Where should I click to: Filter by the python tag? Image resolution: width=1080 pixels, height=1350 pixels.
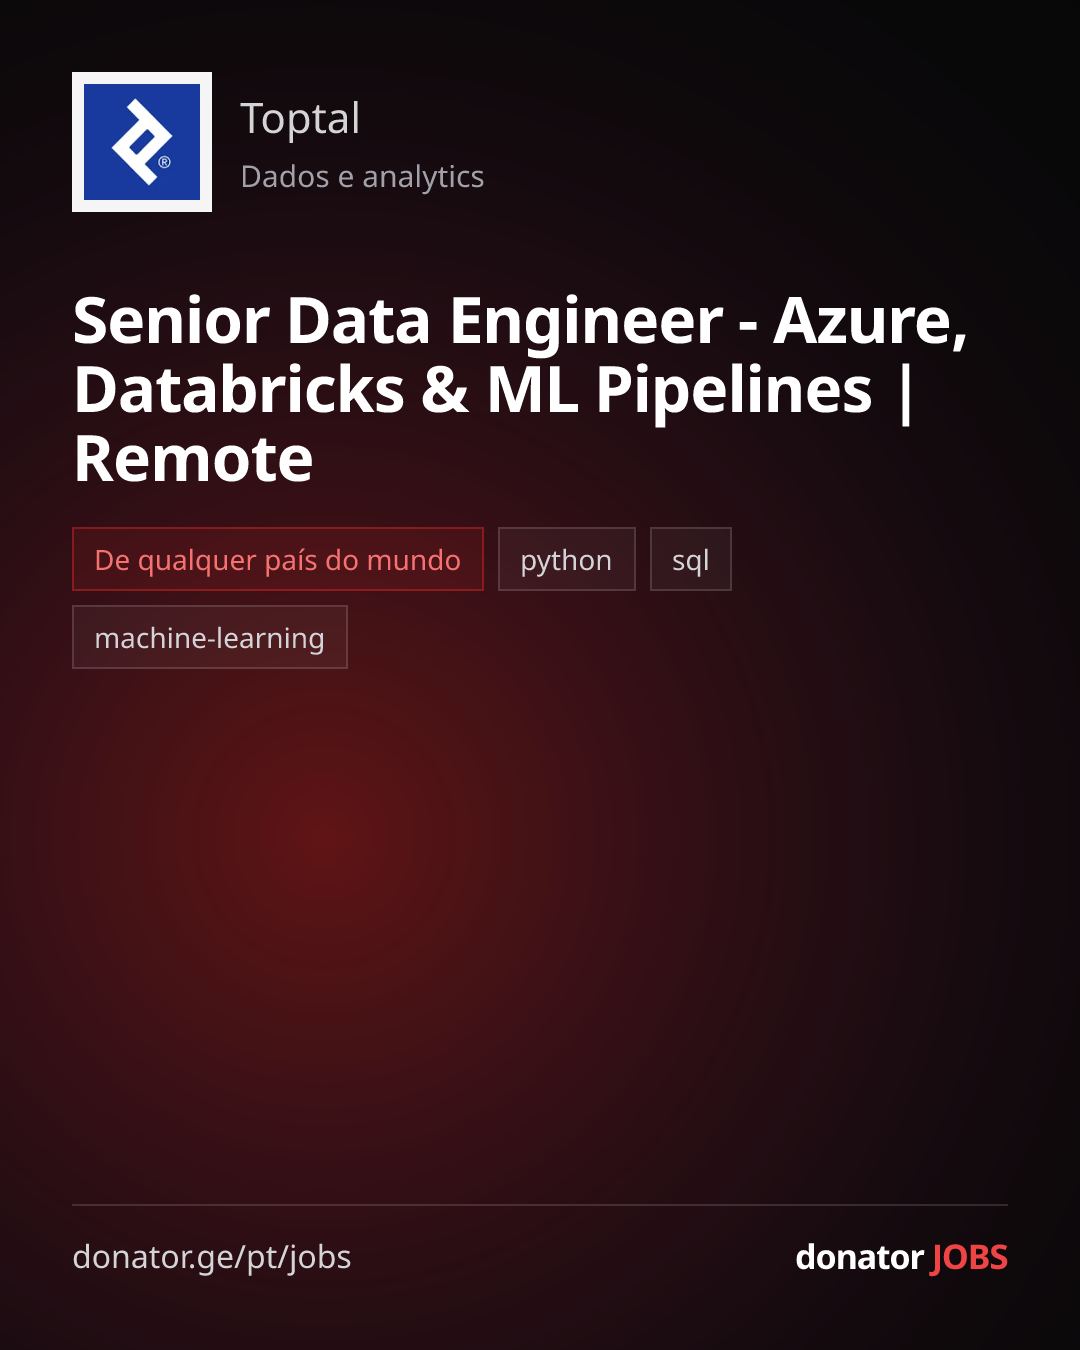567,559
